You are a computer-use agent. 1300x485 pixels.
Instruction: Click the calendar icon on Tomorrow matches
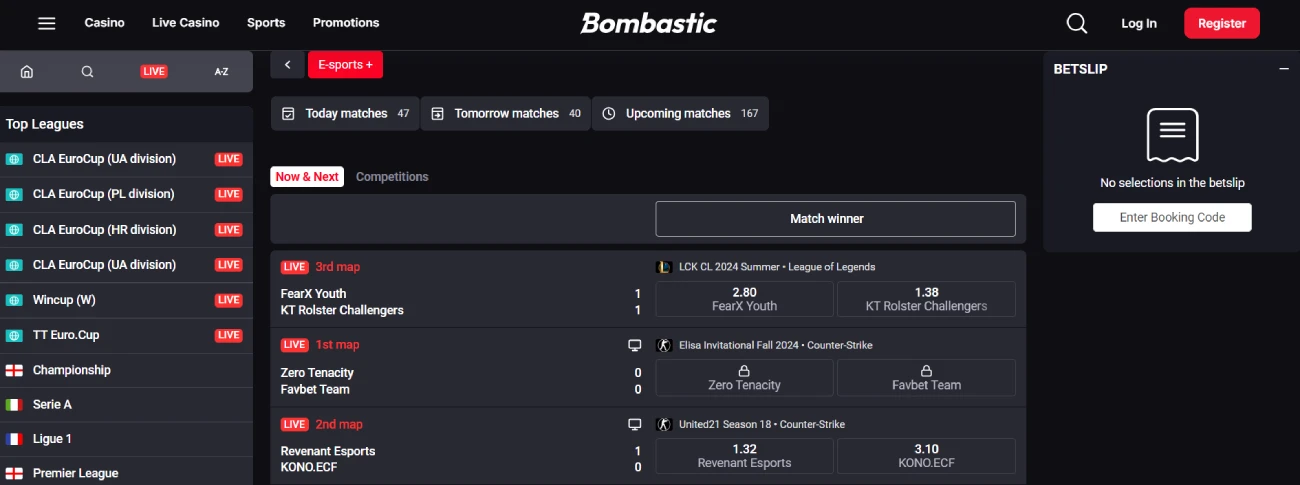point(437,114)
